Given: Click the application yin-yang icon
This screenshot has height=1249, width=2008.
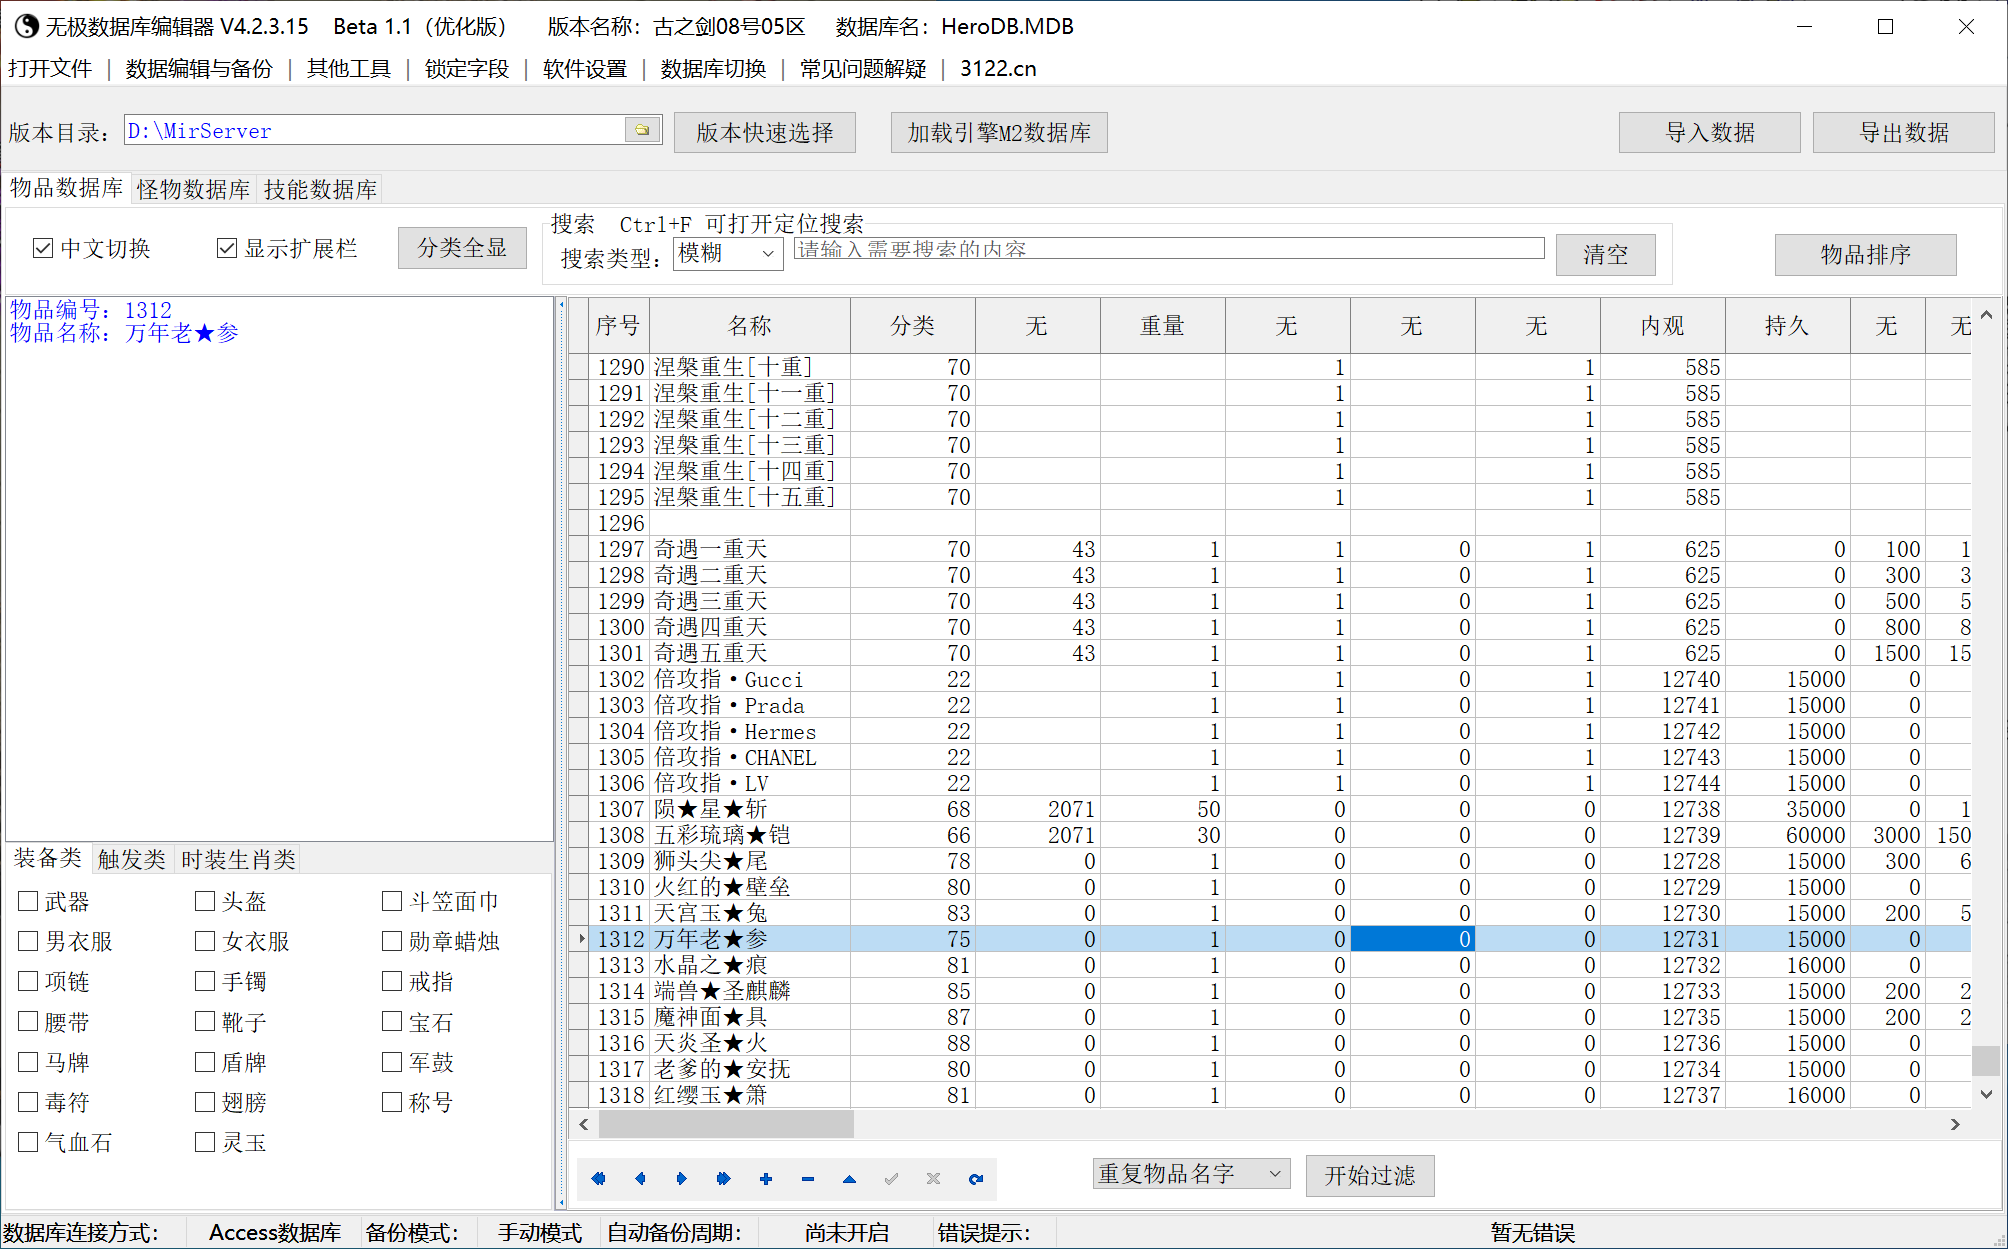Looking at the screenshot, I should click(x=26, y=26).
